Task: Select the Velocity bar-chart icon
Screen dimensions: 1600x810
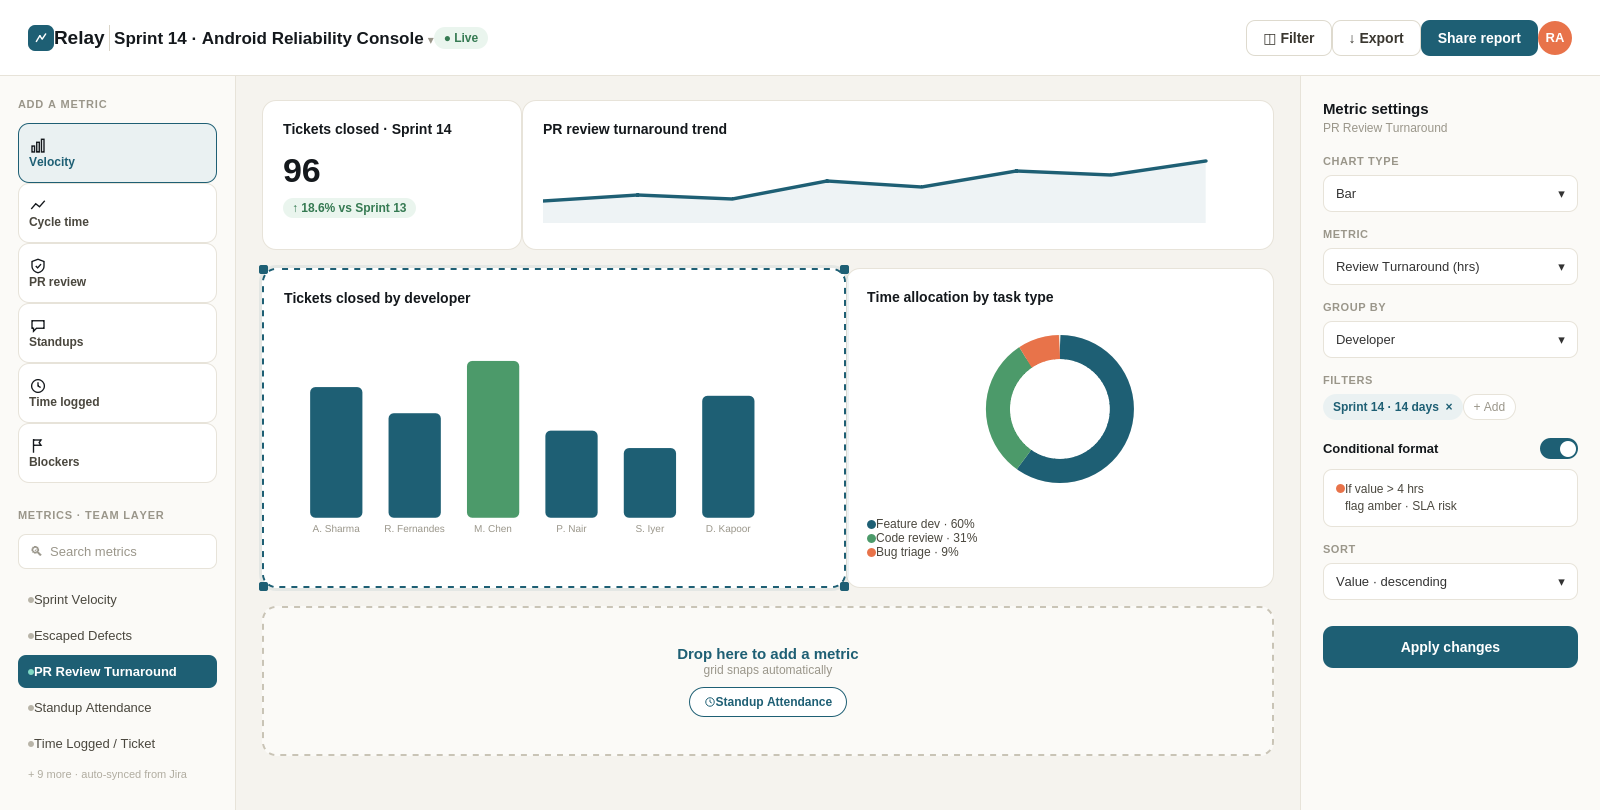Action: [x=38, y=146]
